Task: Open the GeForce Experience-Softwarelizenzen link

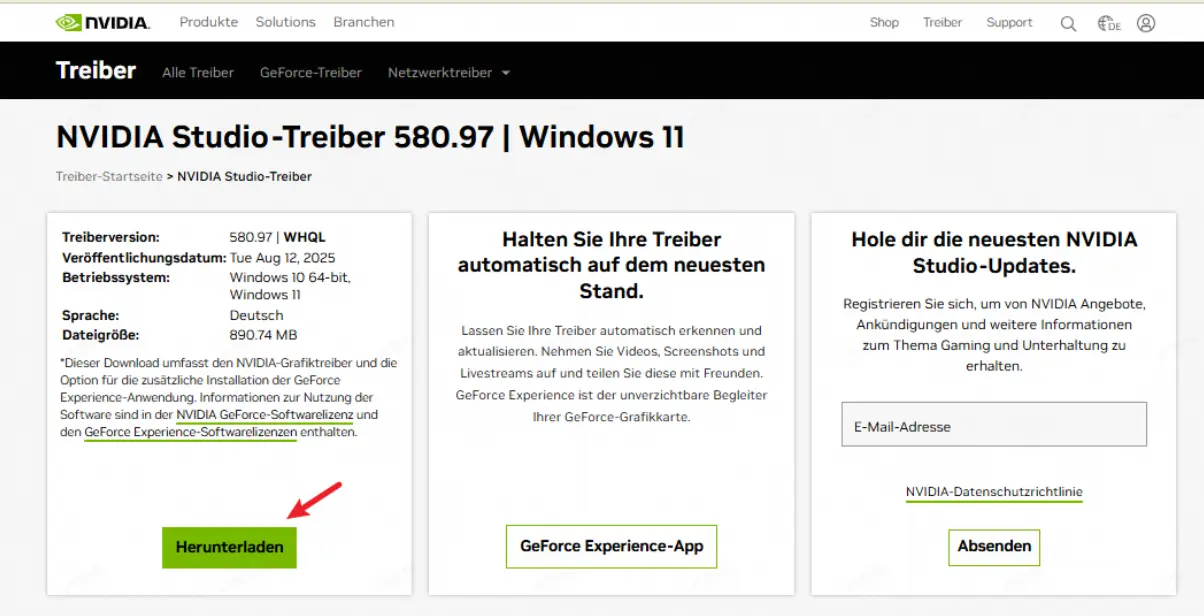Action: point(190,433)
